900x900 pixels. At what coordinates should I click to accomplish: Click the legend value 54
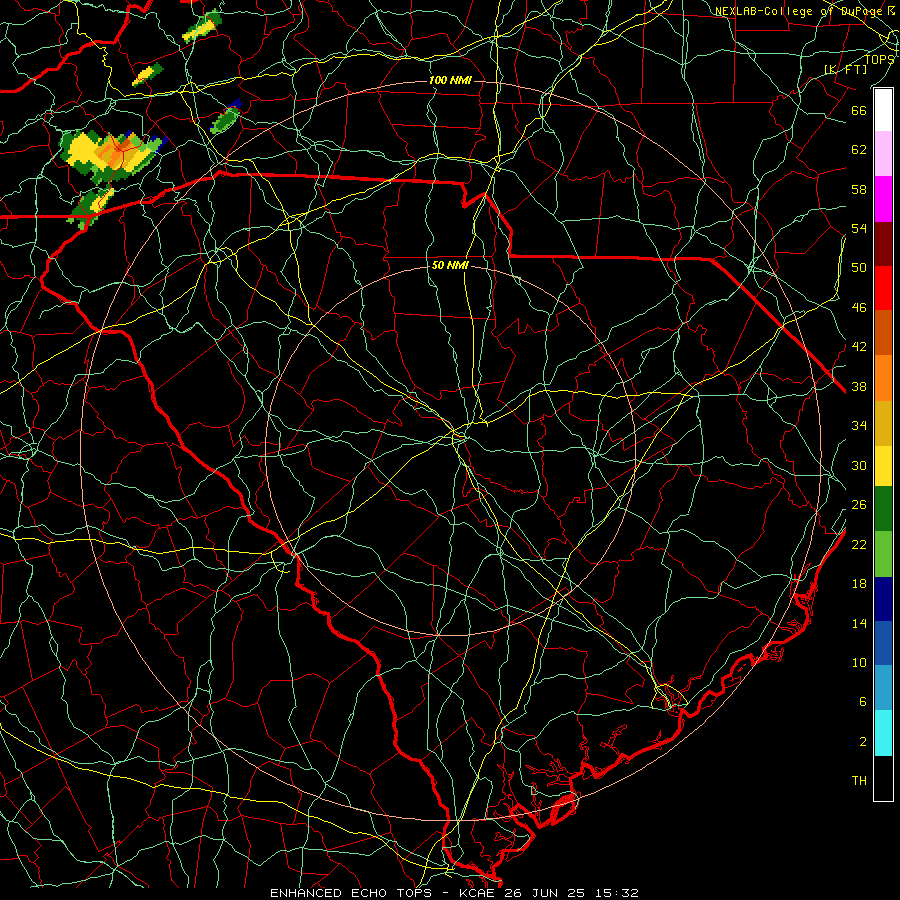coord(859,228)
